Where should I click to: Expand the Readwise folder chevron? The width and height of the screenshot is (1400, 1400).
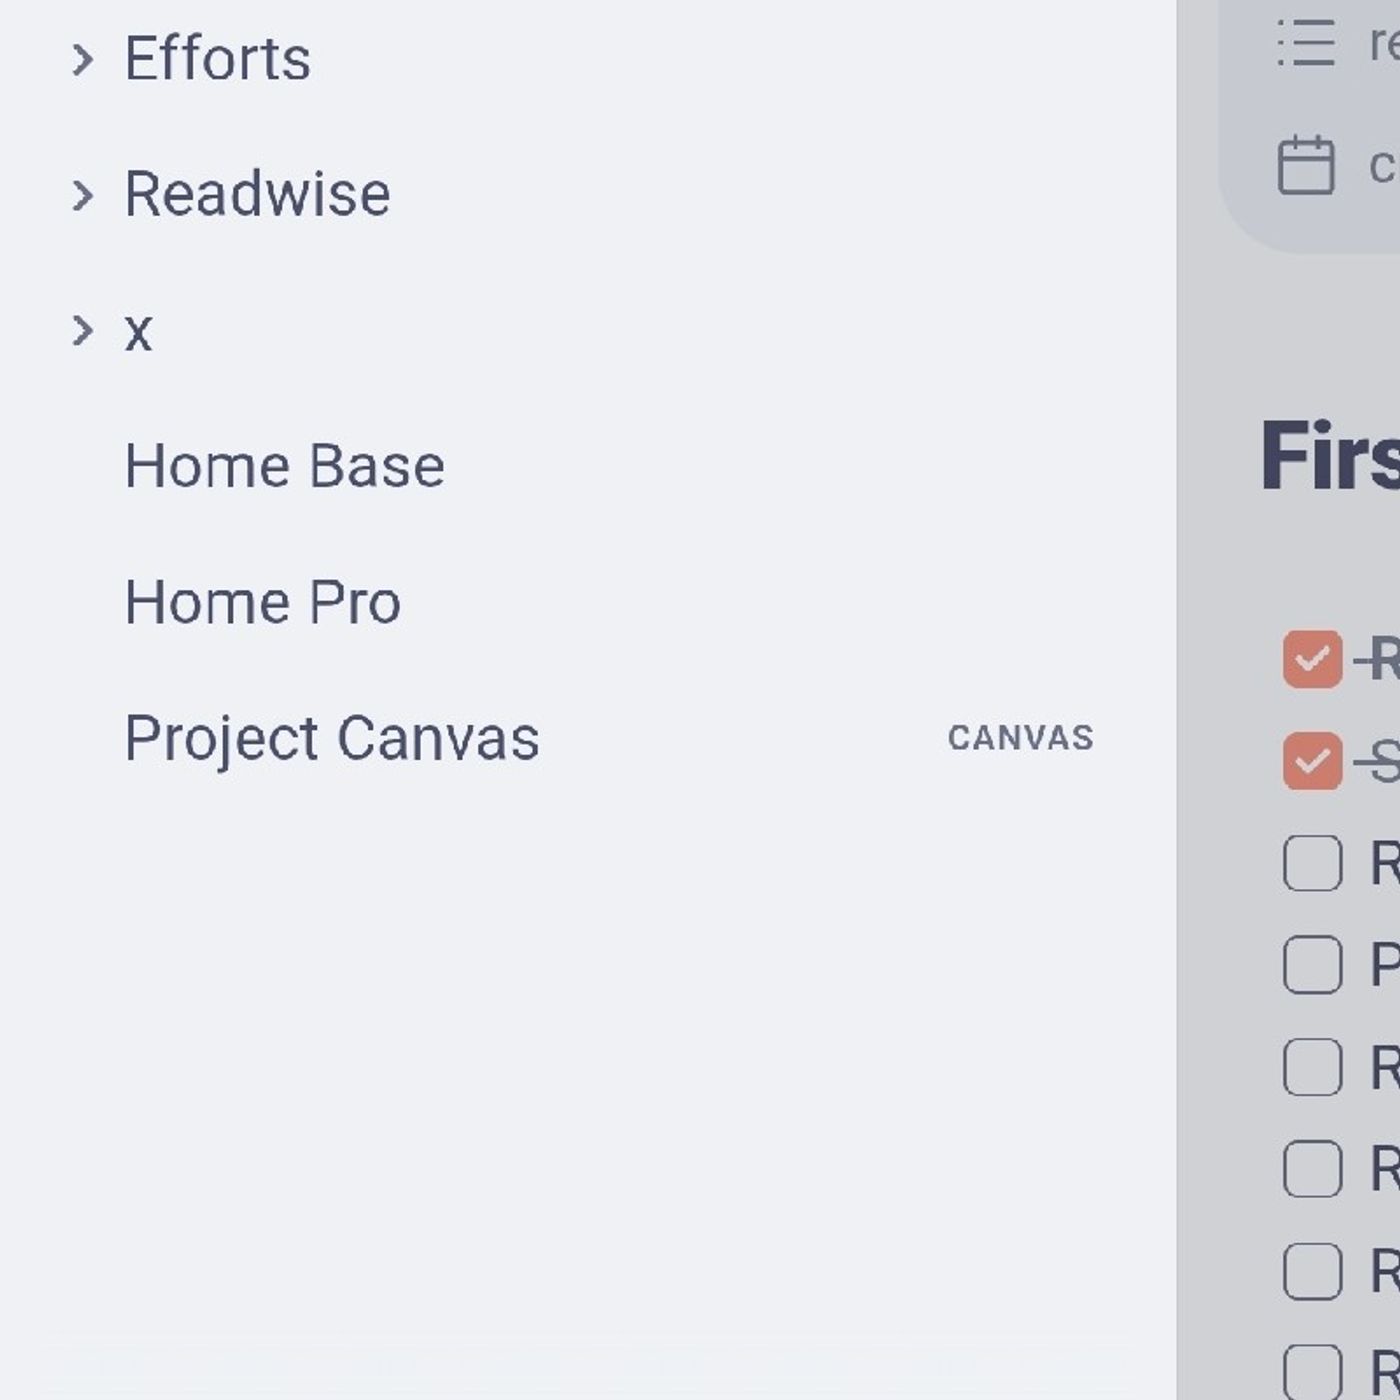(83, 195)
